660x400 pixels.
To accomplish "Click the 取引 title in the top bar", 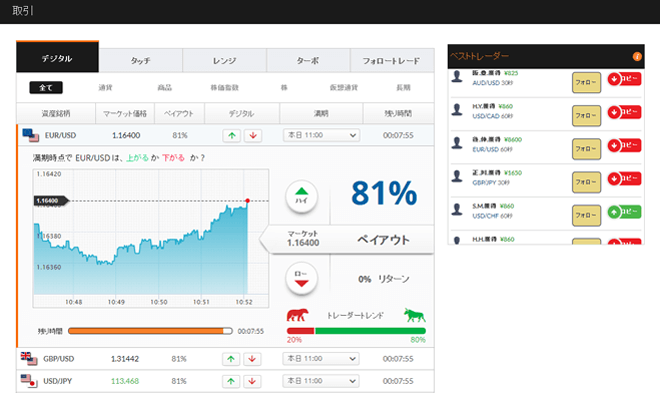I will click(22, 11).
